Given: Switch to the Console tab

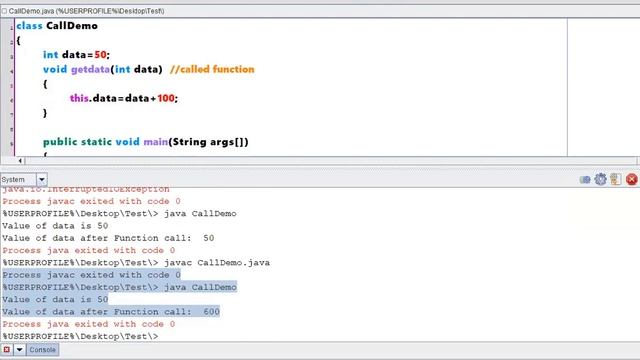Looking at the screenshot, I should 42,350.
